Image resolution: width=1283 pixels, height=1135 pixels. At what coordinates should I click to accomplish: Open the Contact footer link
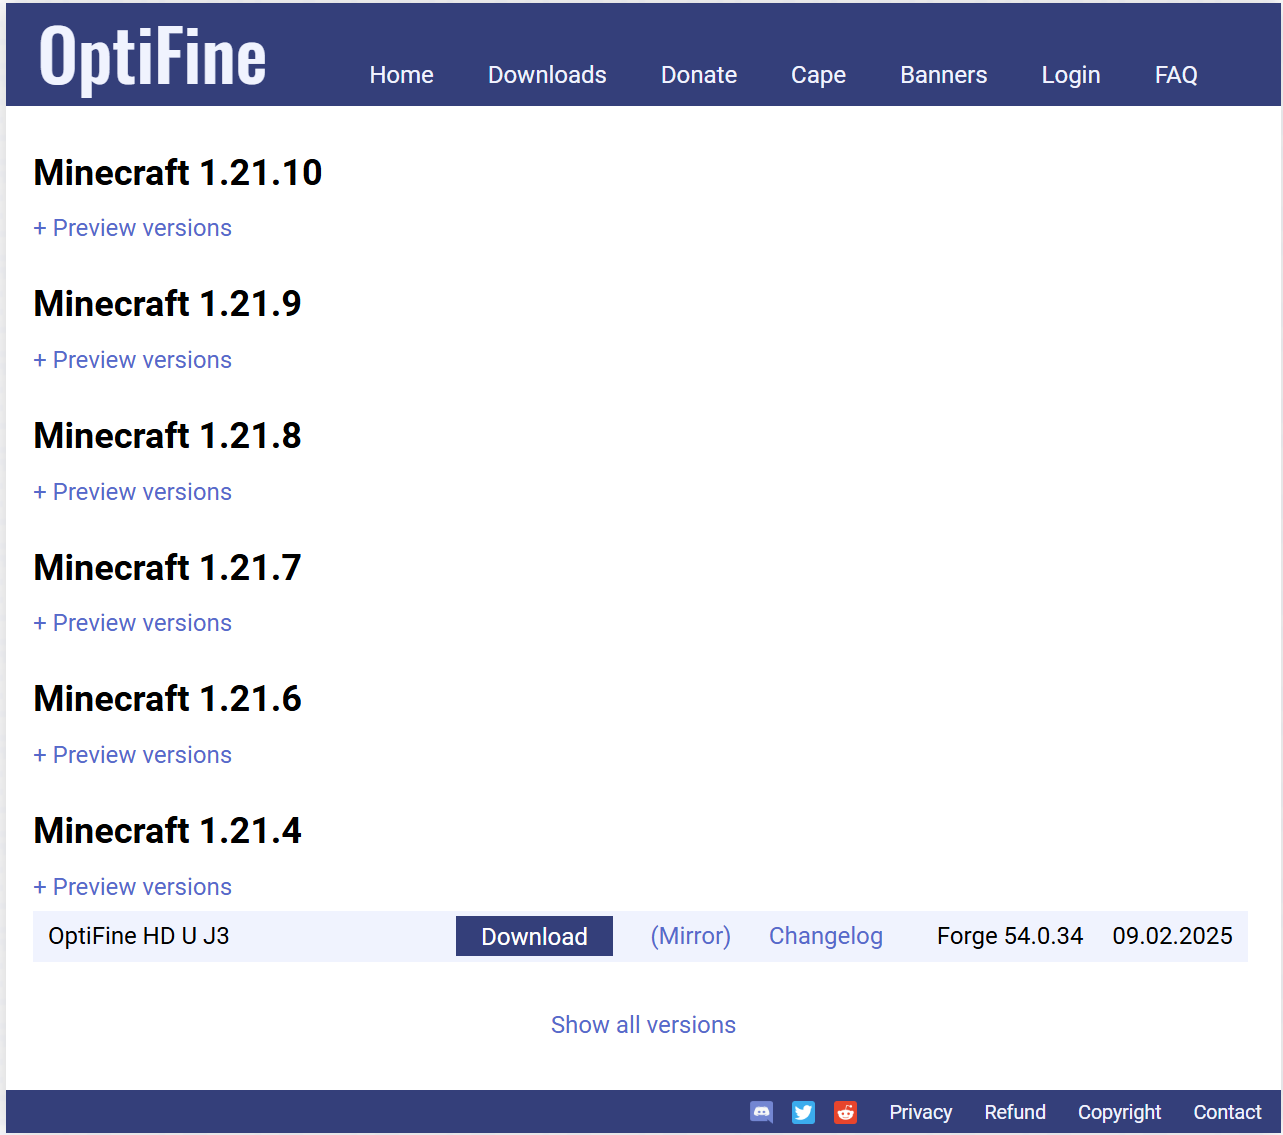point(1227,1112)
